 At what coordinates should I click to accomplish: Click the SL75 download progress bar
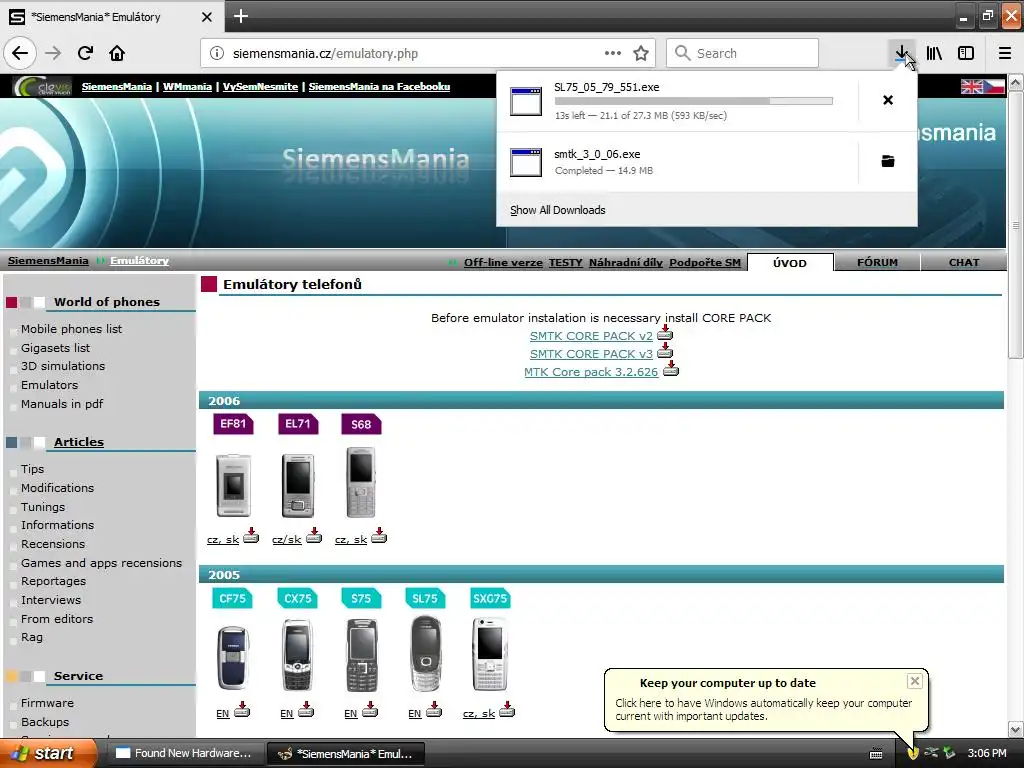(x=694, y=101)
